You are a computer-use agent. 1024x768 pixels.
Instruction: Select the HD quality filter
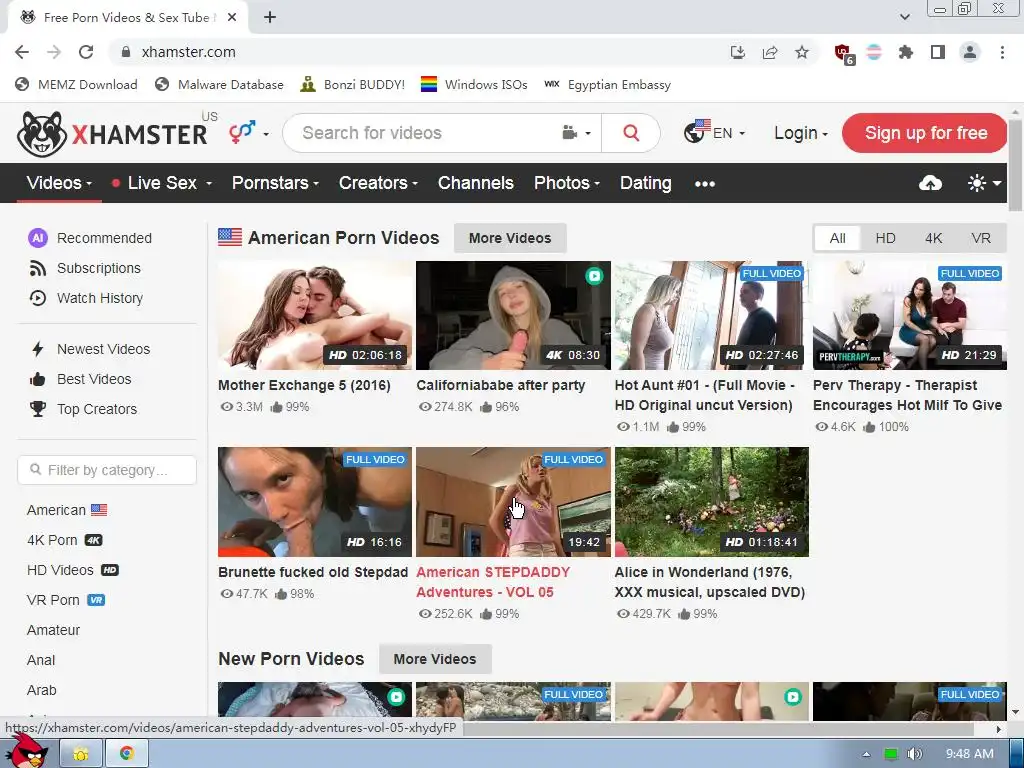pyautogui.click(x=885, y=238)
